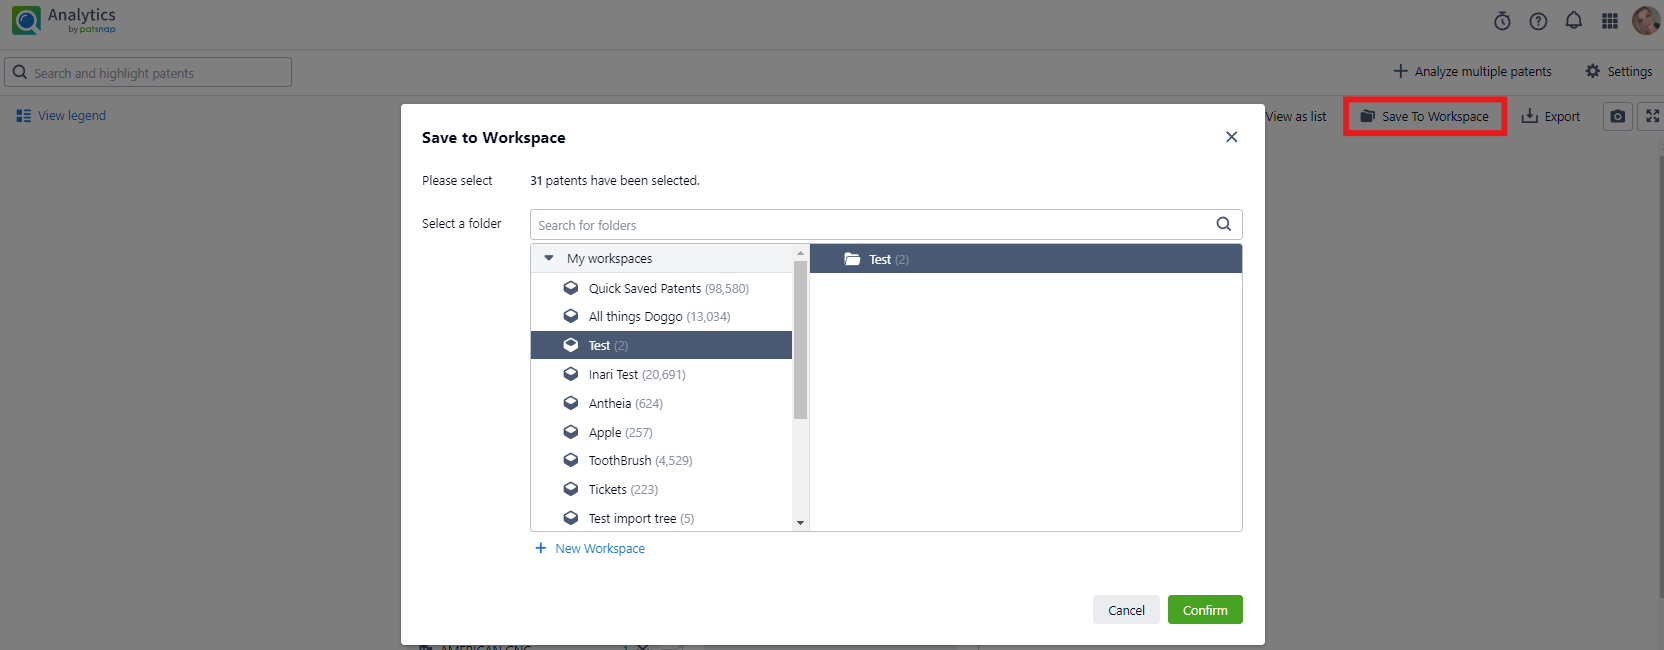Click the Analytics by Patsnap logo
Viewport: 1664px width, 650px height.
(64, 20)
